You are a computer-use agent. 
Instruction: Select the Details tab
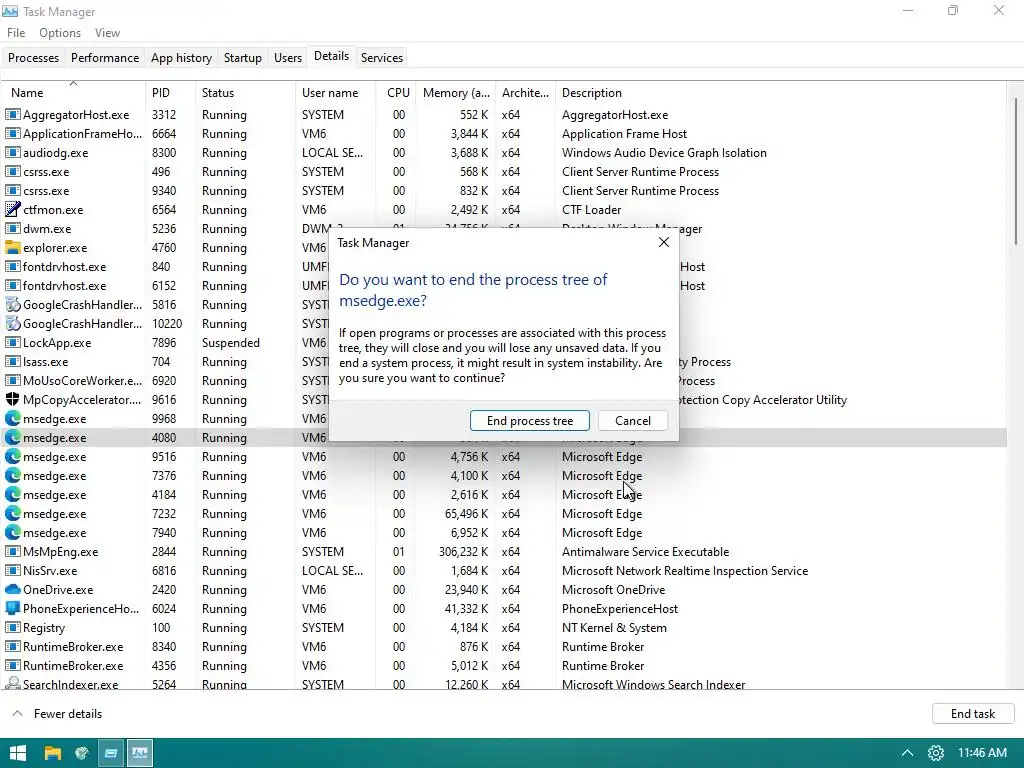(x=331, y=56)
